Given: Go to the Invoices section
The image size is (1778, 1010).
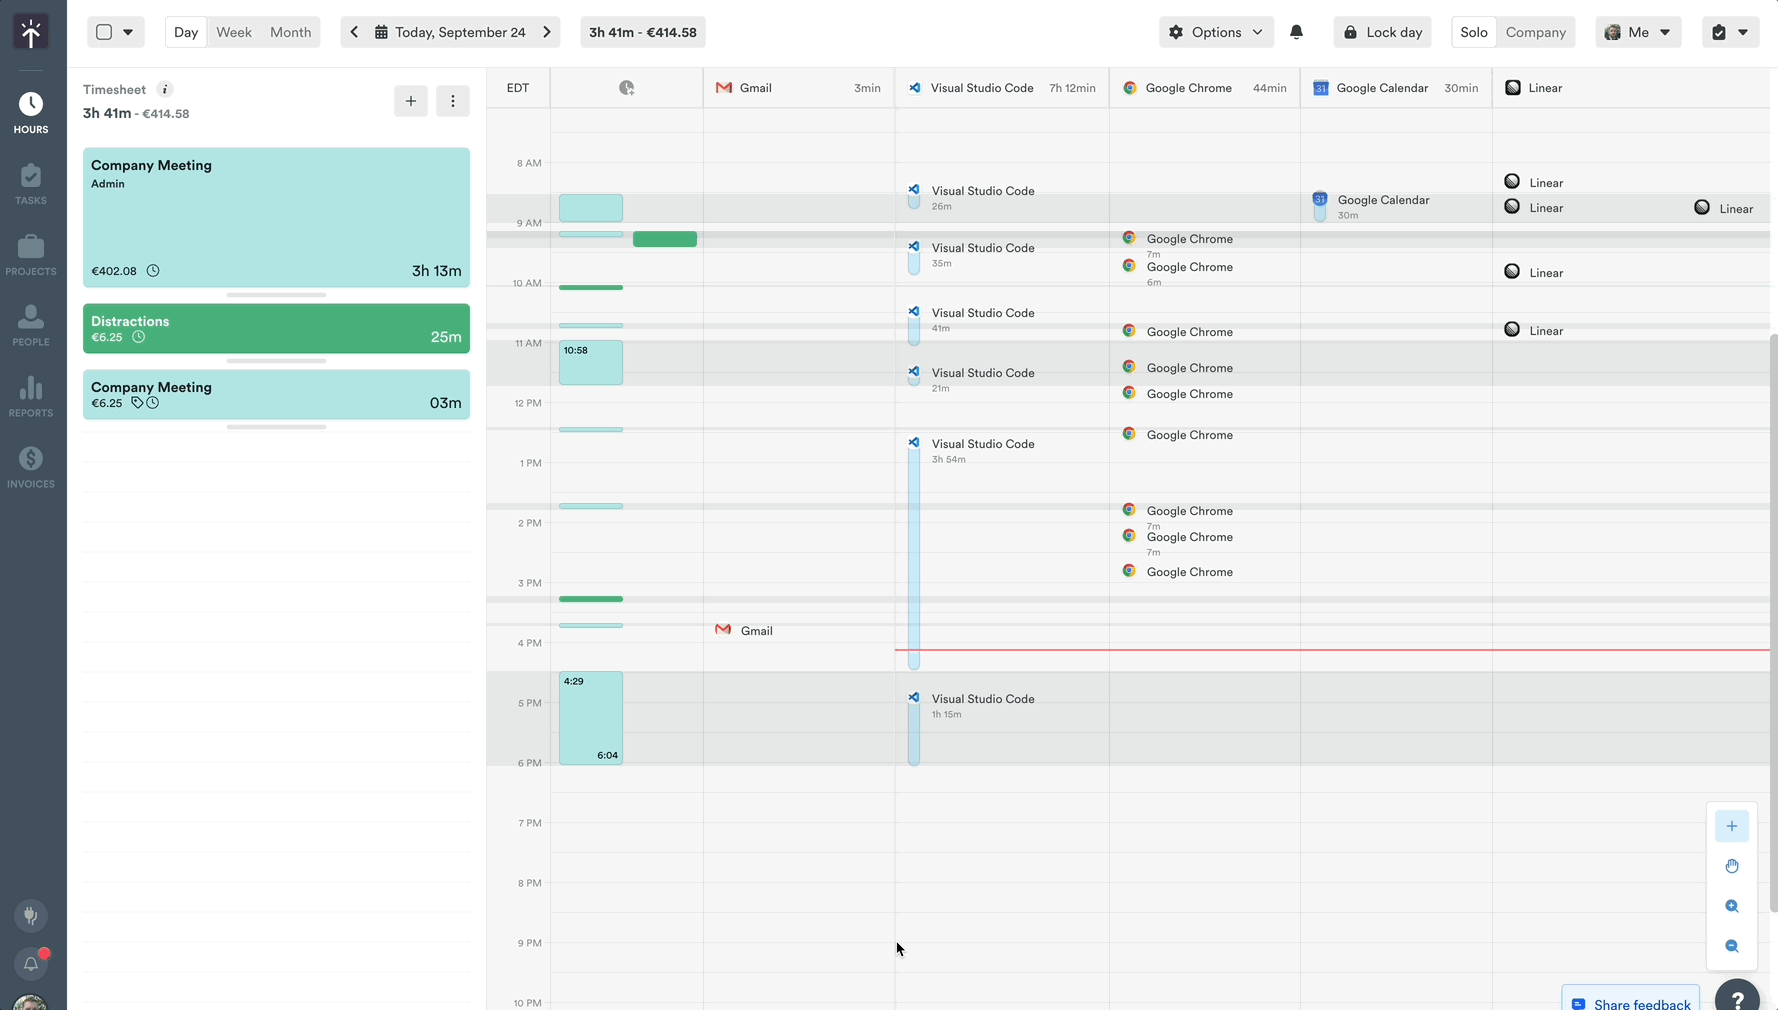Looking at the screenshot, I should tap(31, 466).
